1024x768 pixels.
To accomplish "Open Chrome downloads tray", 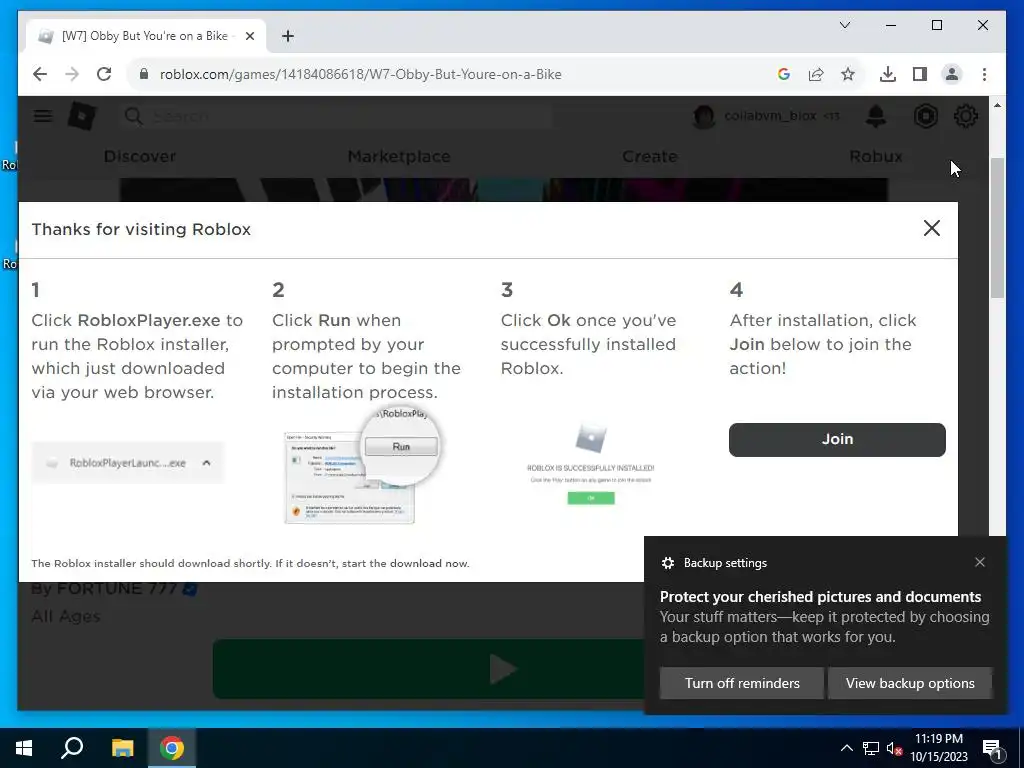I will pos(888,74).
